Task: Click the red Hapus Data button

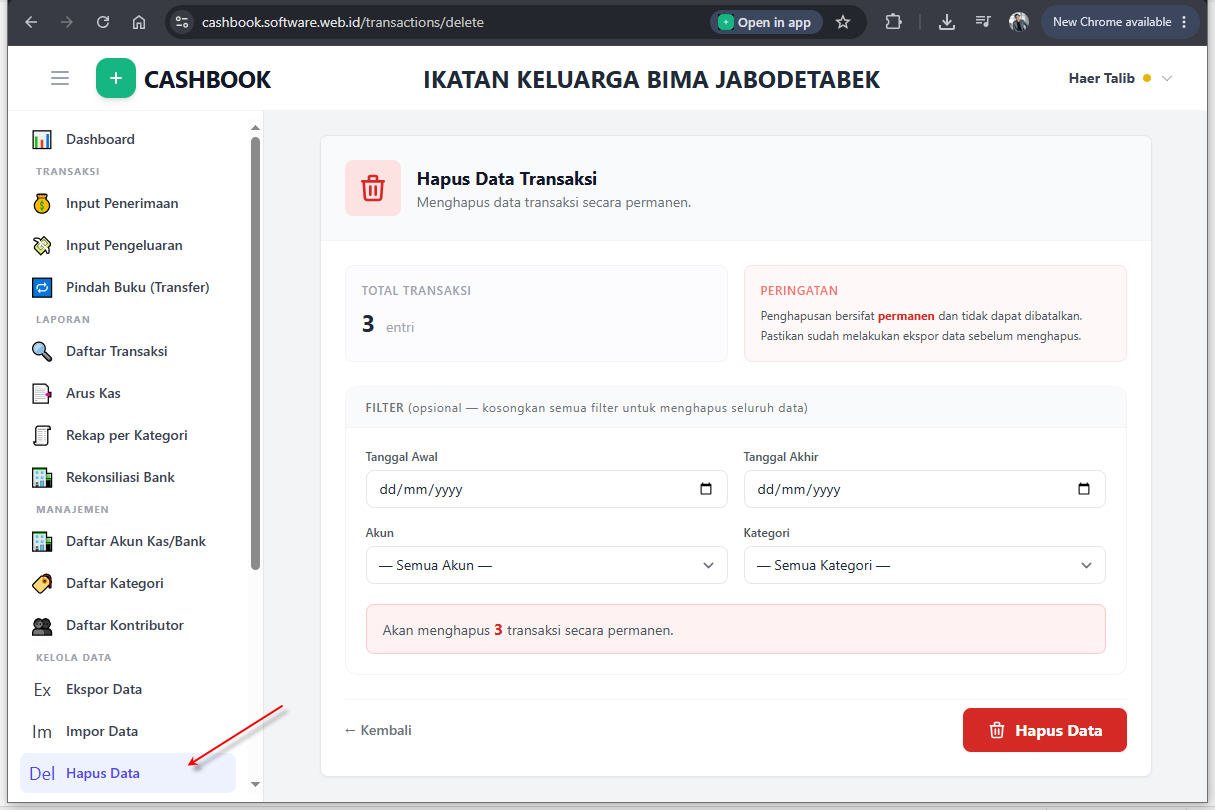Action: pyautogui.click(x=1044, y=730)
